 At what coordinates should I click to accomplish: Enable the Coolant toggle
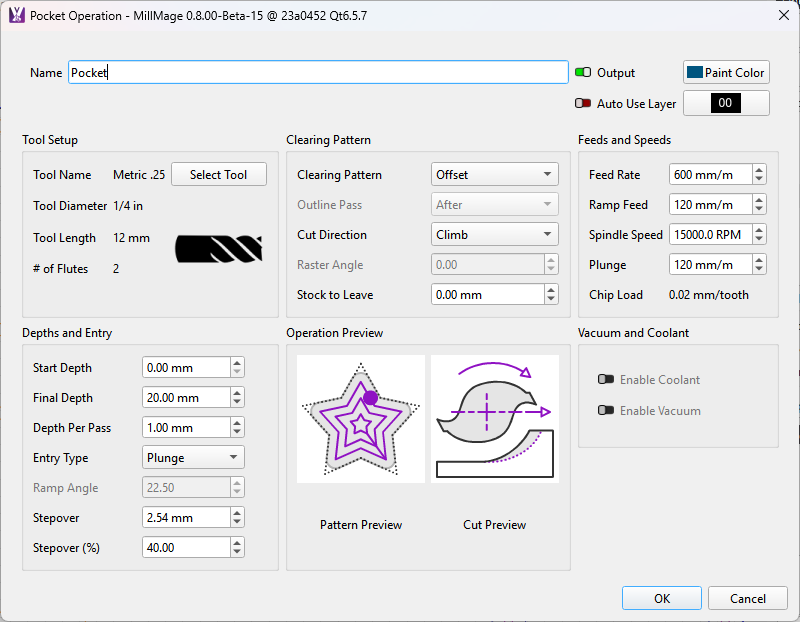pyautogui.click(x=606, y=380)
